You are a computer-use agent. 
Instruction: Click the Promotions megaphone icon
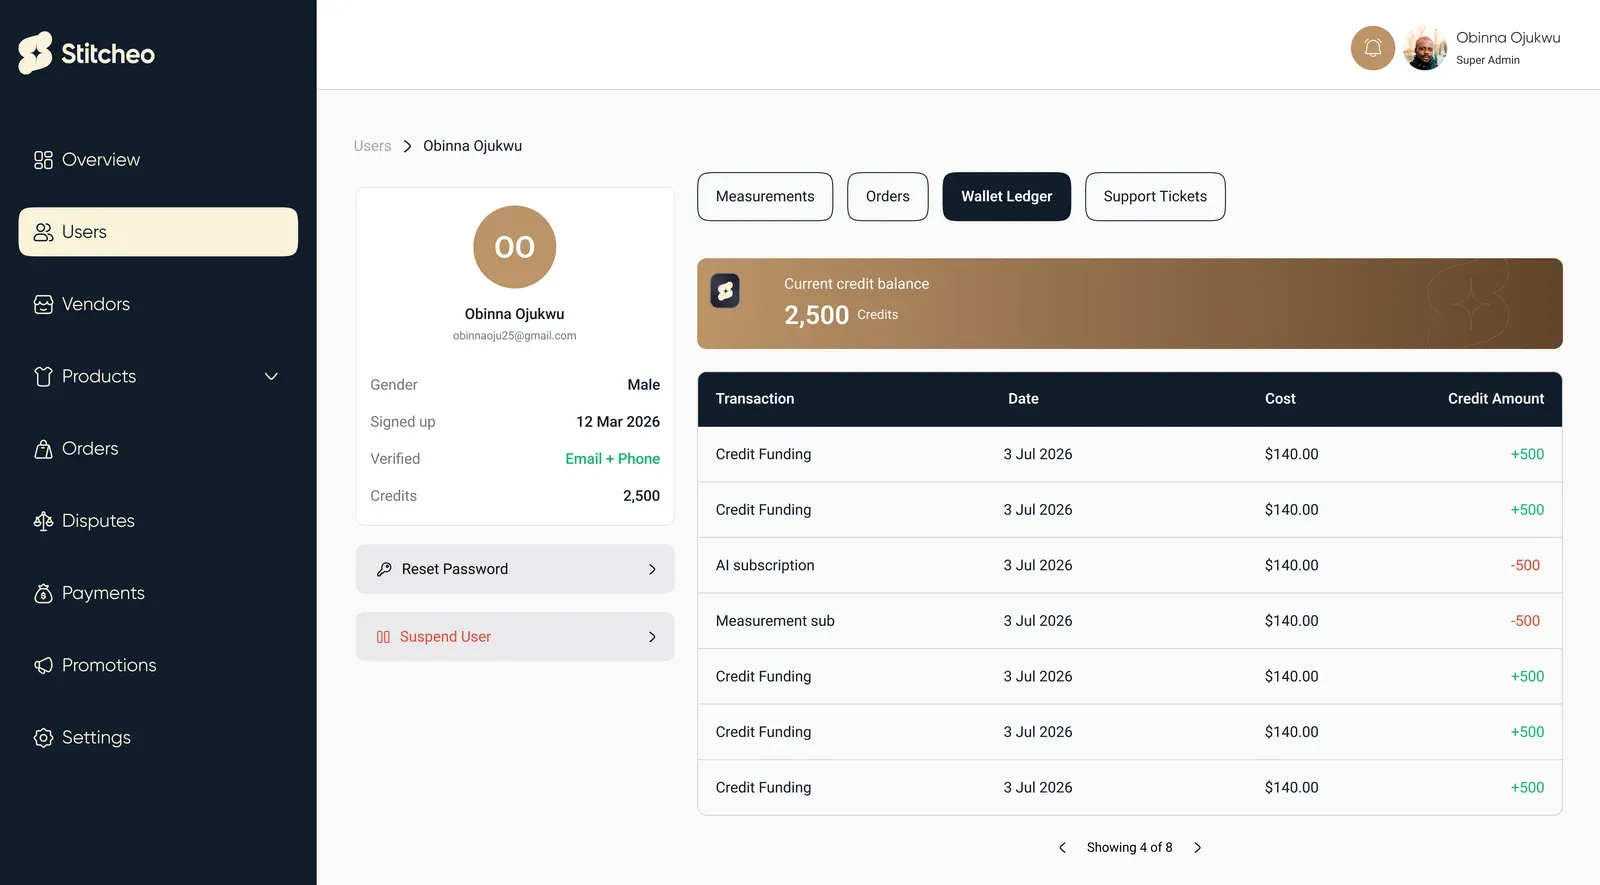[x=43, y=665]
